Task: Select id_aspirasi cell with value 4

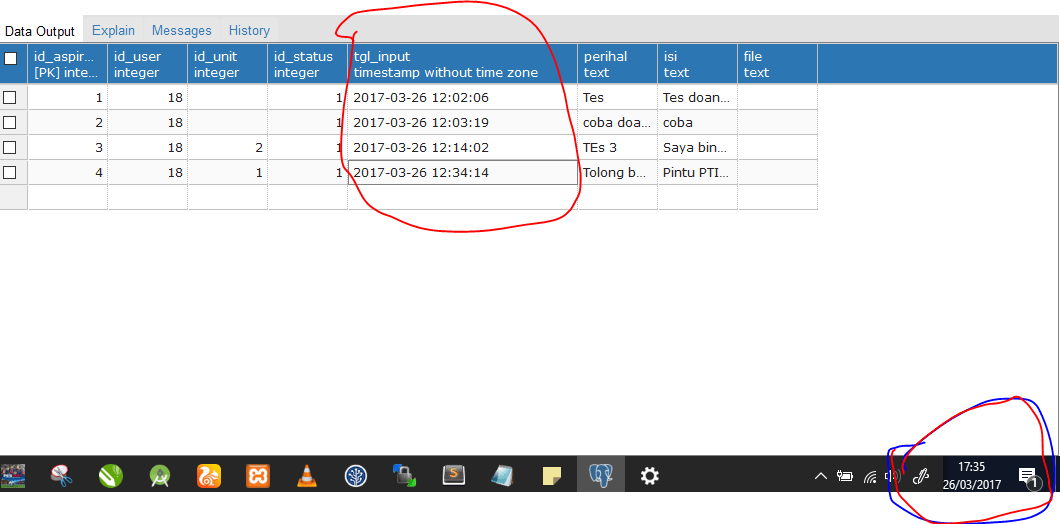Action: 68,172
